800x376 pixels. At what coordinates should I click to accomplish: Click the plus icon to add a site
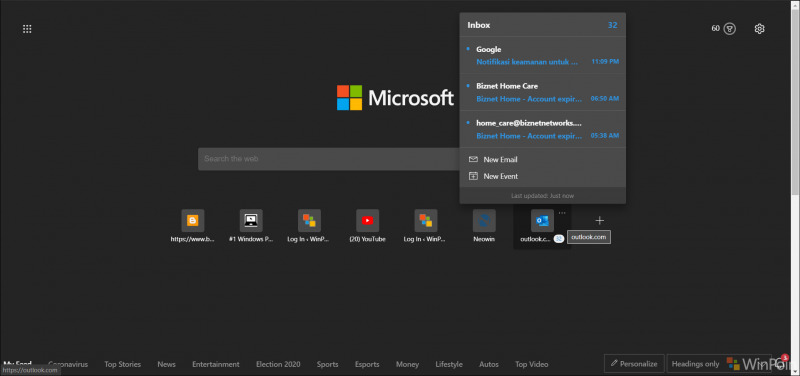pyautogui.click(x=599, y=220)
